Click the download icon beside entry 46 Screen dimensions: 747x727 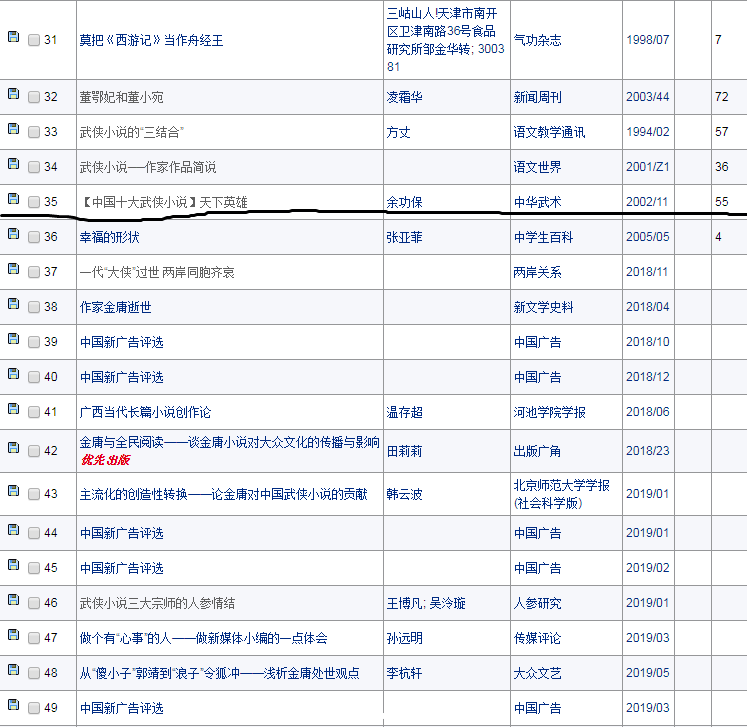pos(13,601)
